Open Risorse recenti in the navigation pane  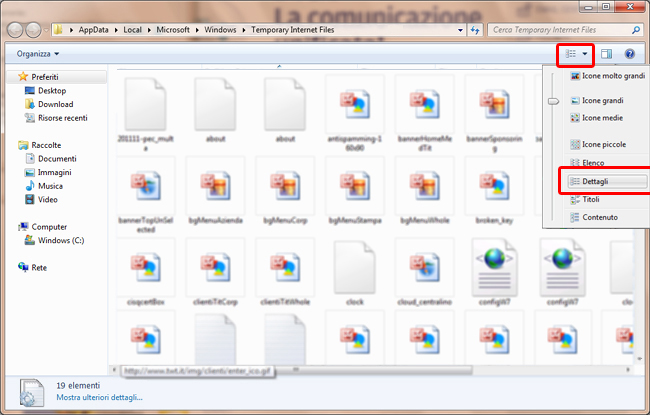tap(63, 118)
